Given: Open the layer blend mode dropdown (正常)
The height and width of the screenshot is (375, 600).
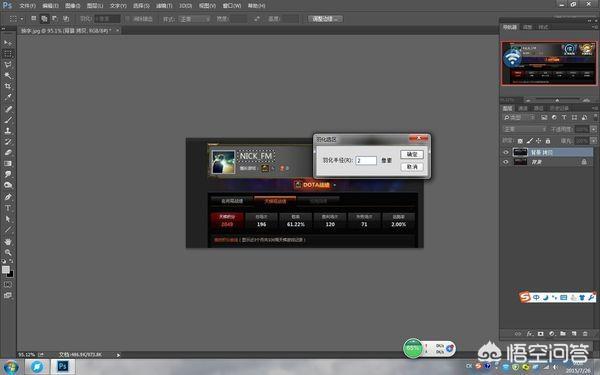Looking at the screenshot, I should pyautogui.click(x=524, y=129).
